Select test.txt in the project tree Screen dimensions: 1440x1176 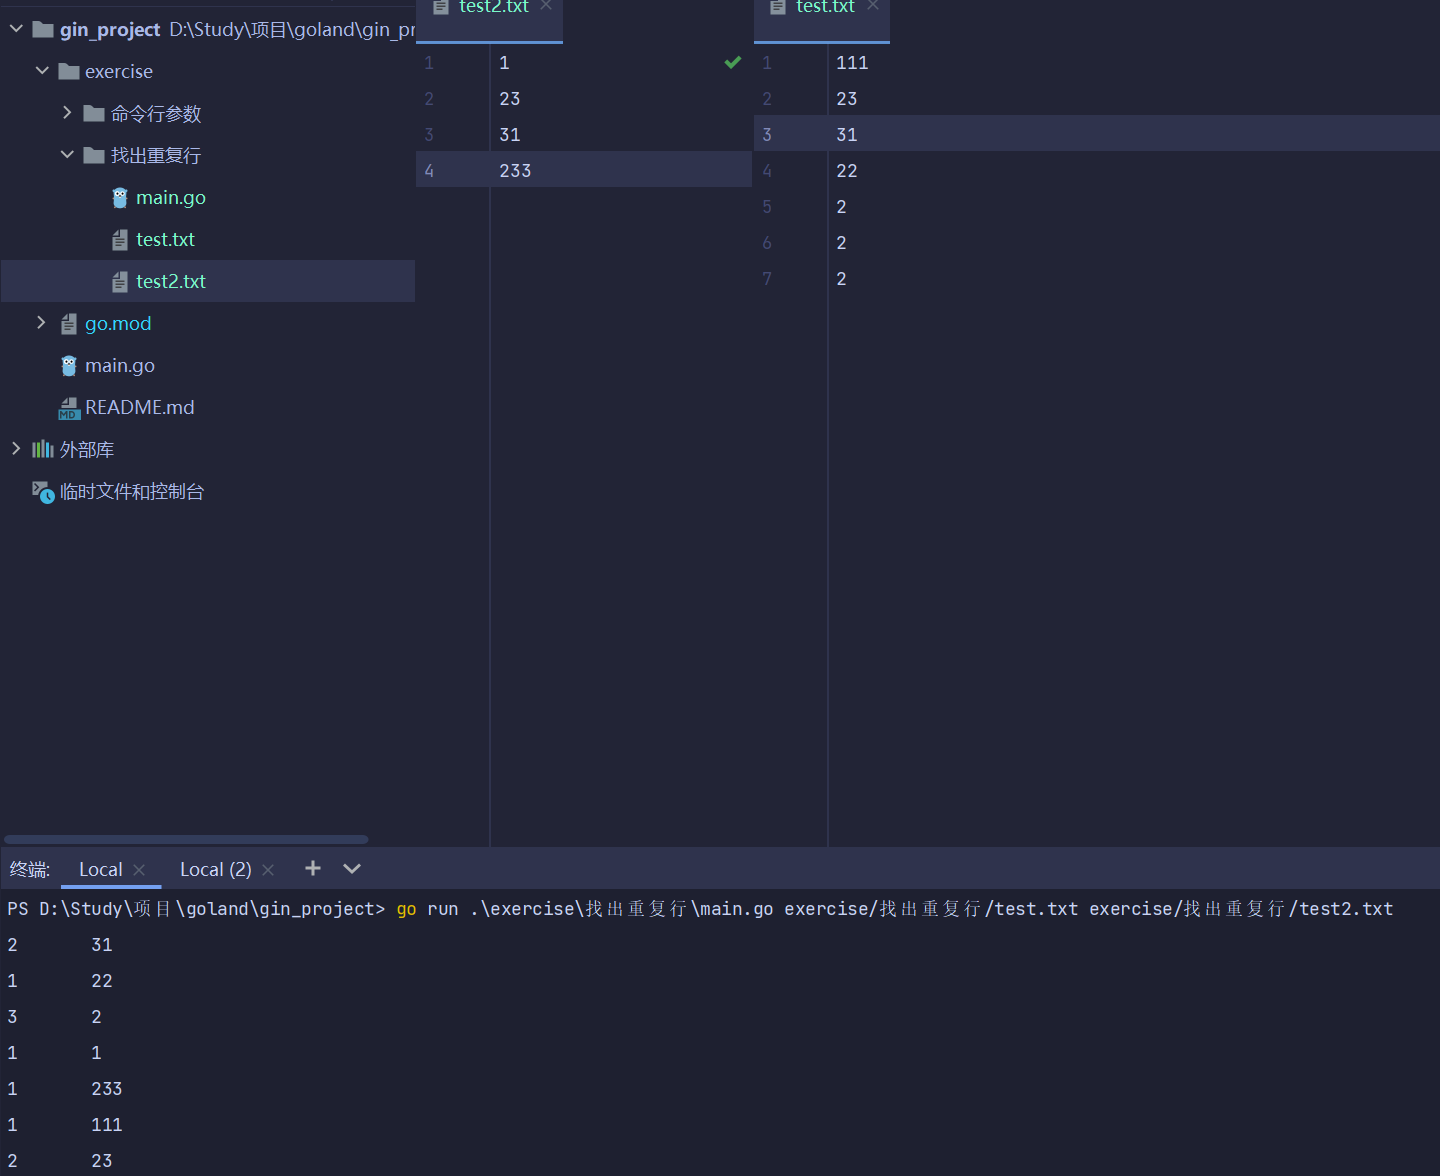click(165, 240)
